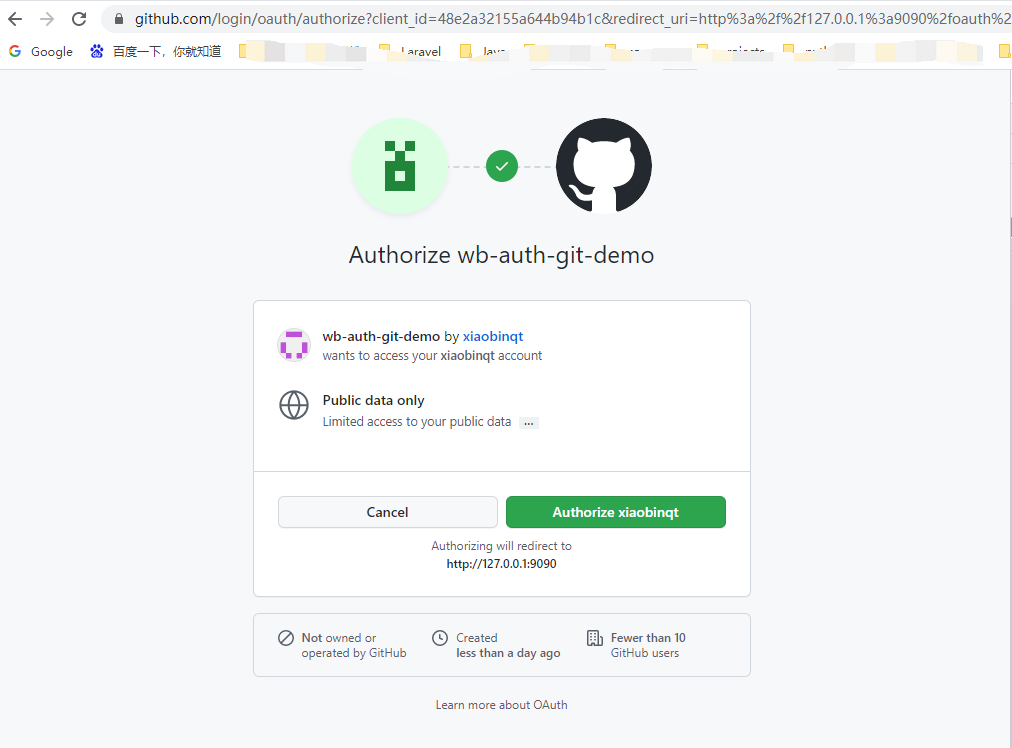1012x748 pixels.
Task: Open the Google bookmark
Action: [41, 52]
